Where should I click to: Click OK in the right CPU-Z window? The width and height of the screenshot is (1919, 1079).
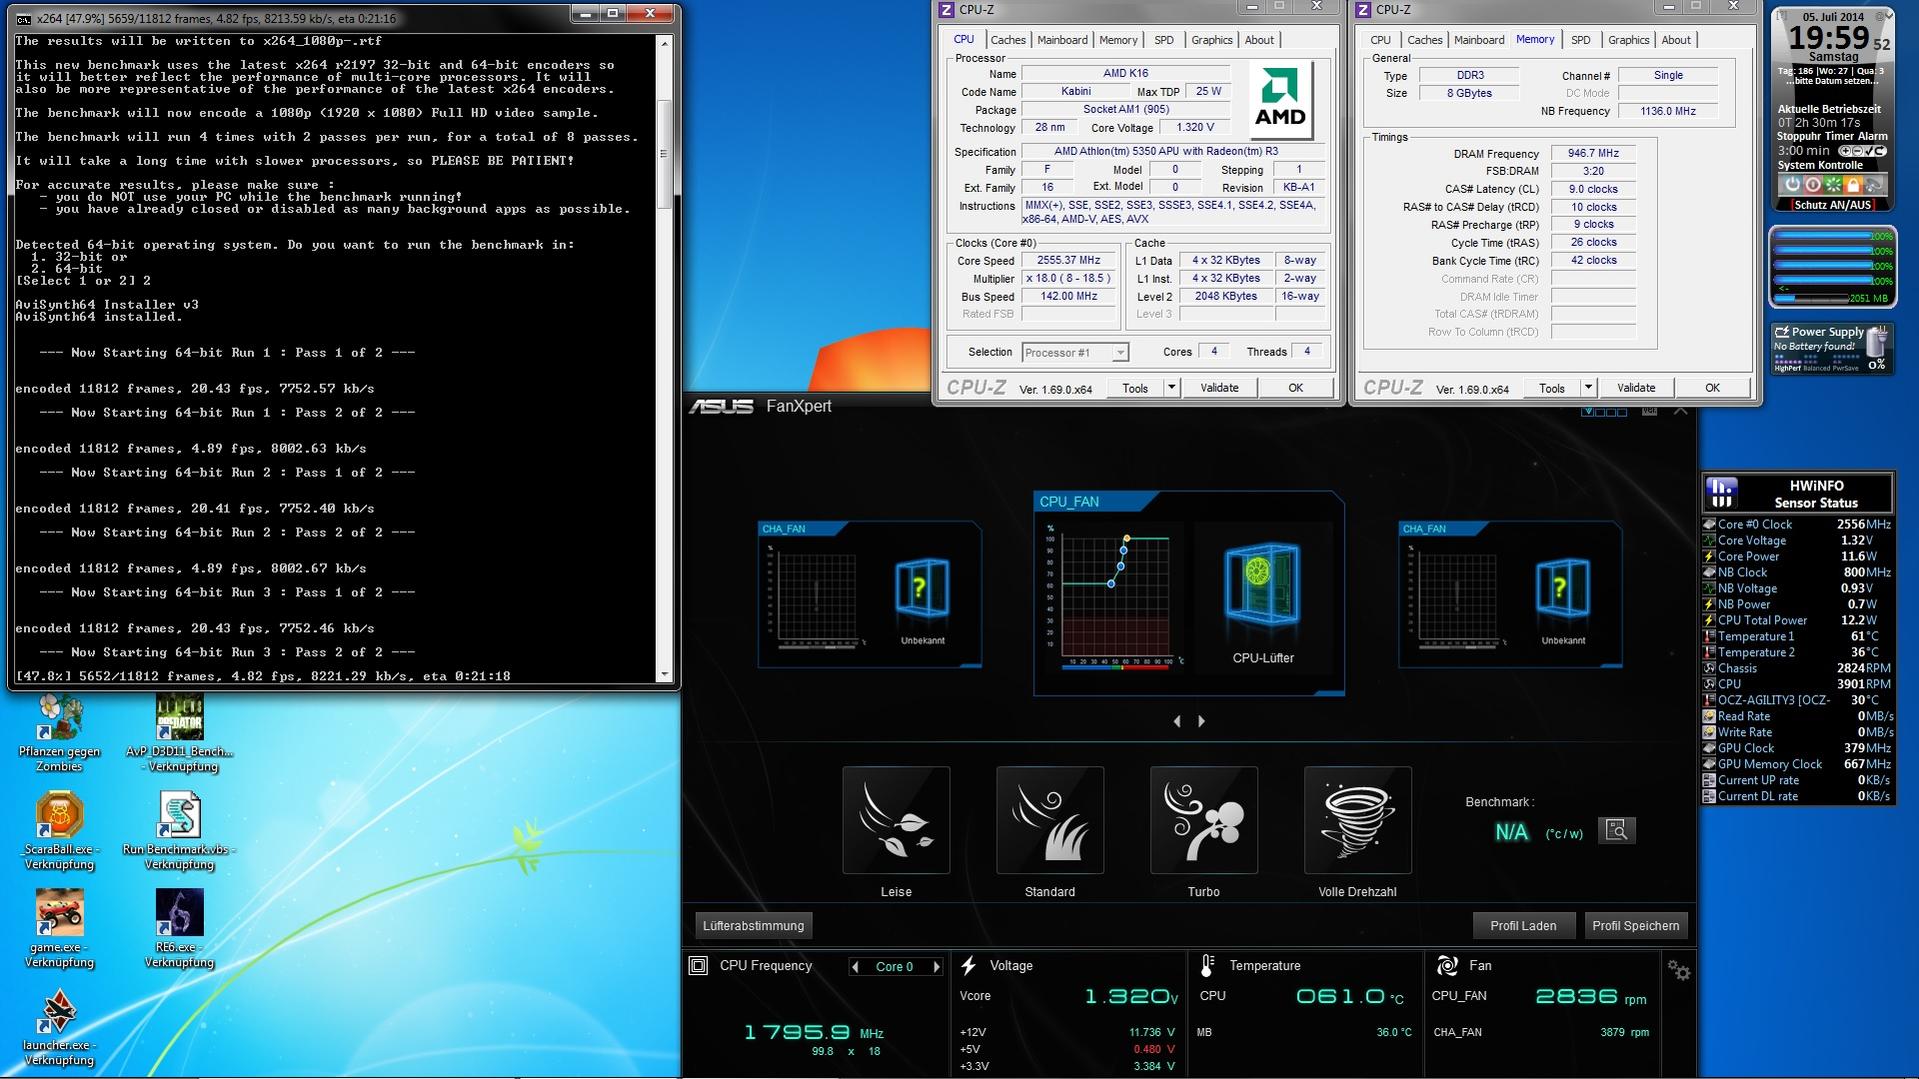click(x=1712, y=388)
